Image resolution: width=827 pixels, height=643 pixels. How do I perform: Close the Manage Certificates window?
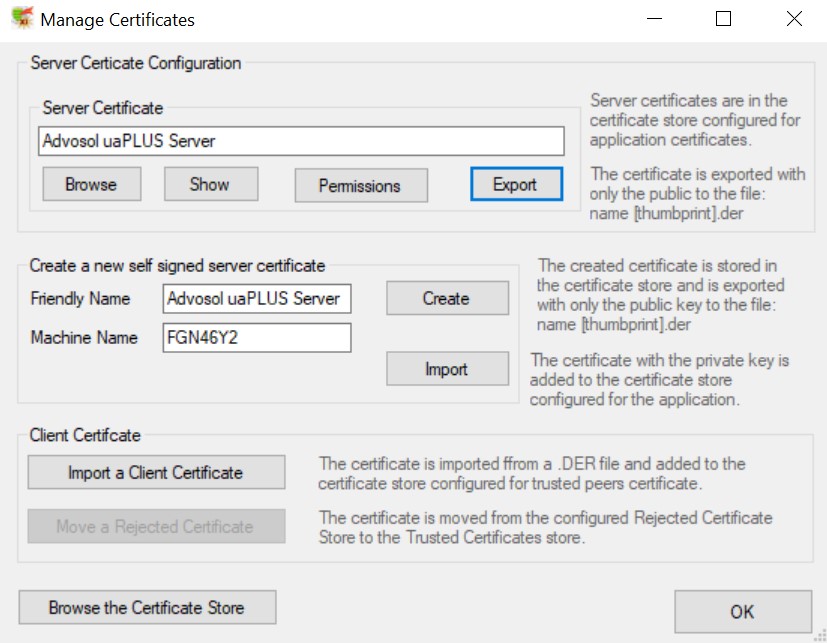[x=793, y=19]
